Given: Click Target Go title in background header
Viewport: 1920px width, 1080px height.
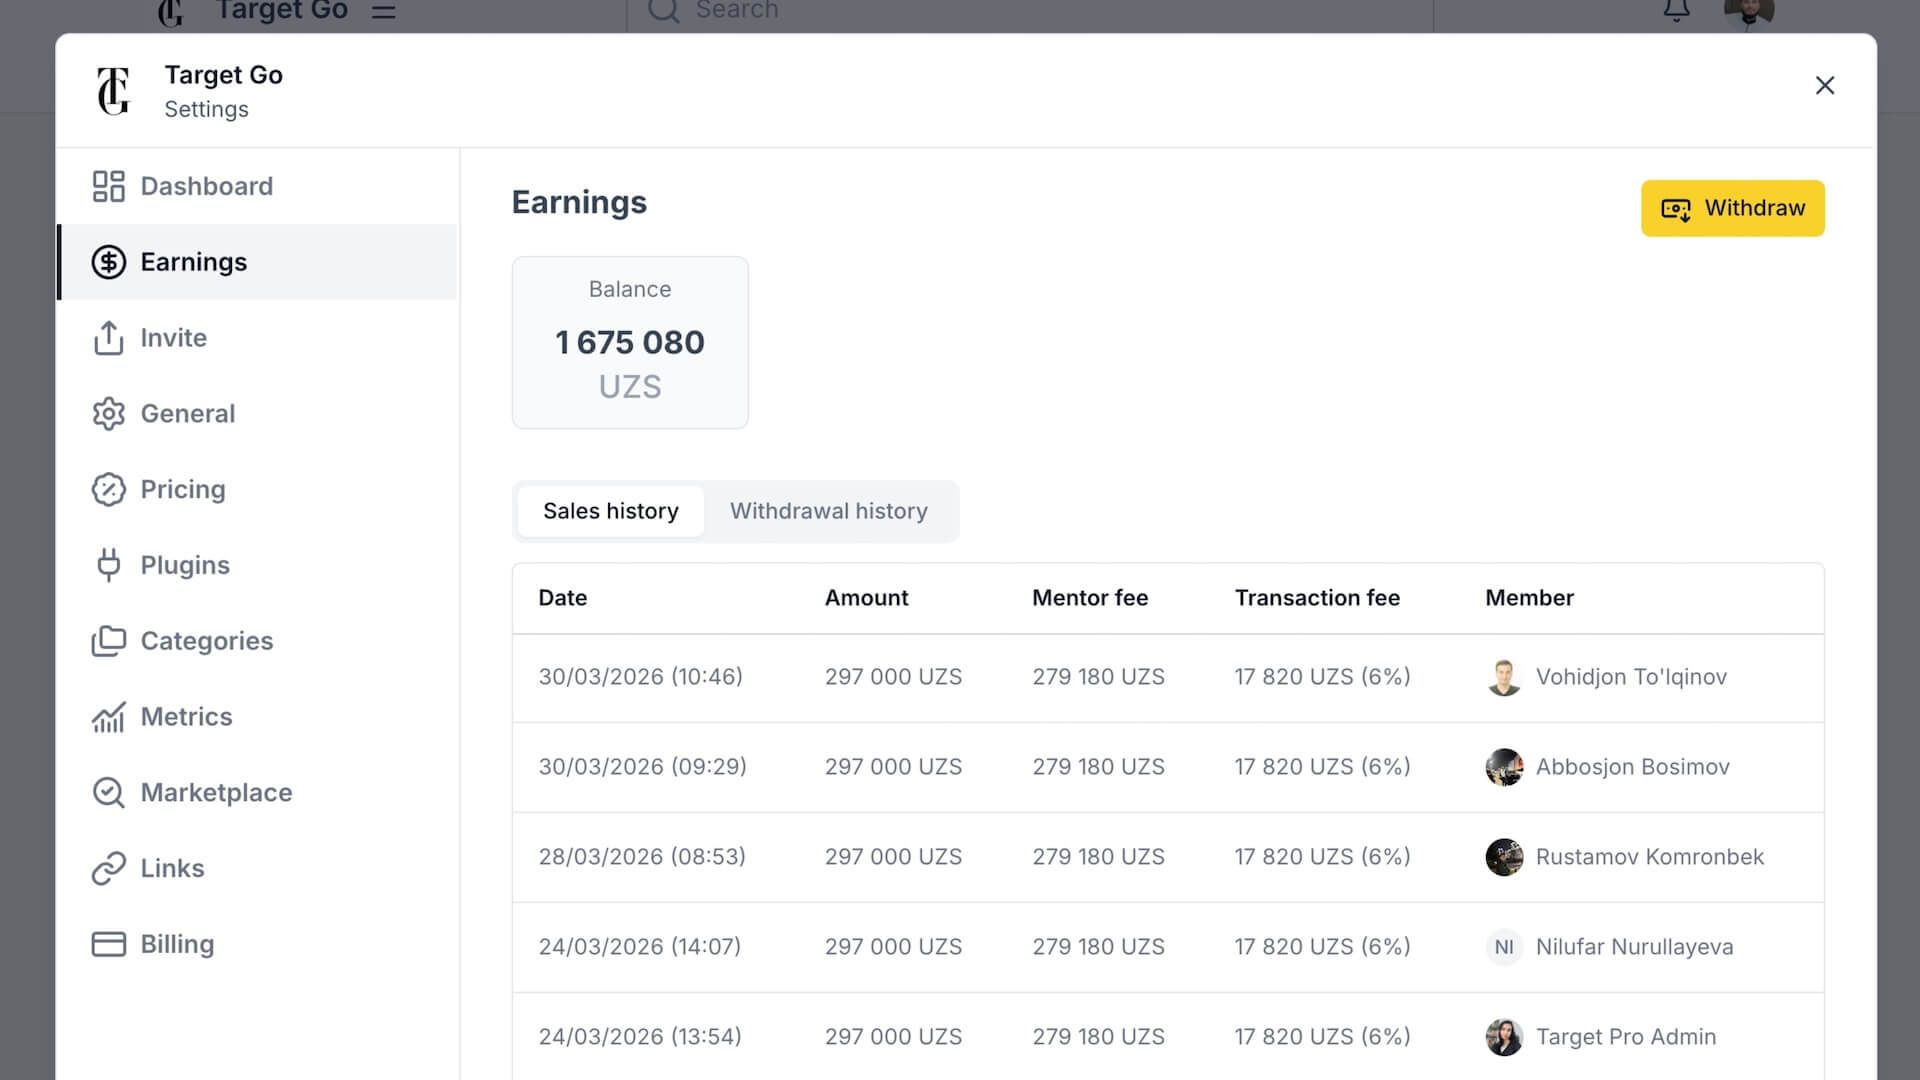Looking at the screenshot, I should [x=282, y=11].
